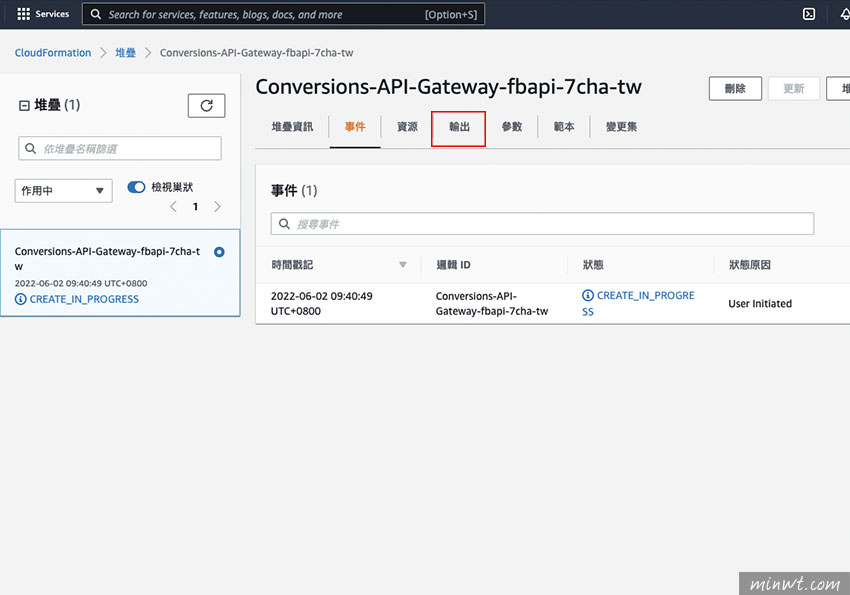
Task: Go to next page of stacks
Action: point(217,206)
